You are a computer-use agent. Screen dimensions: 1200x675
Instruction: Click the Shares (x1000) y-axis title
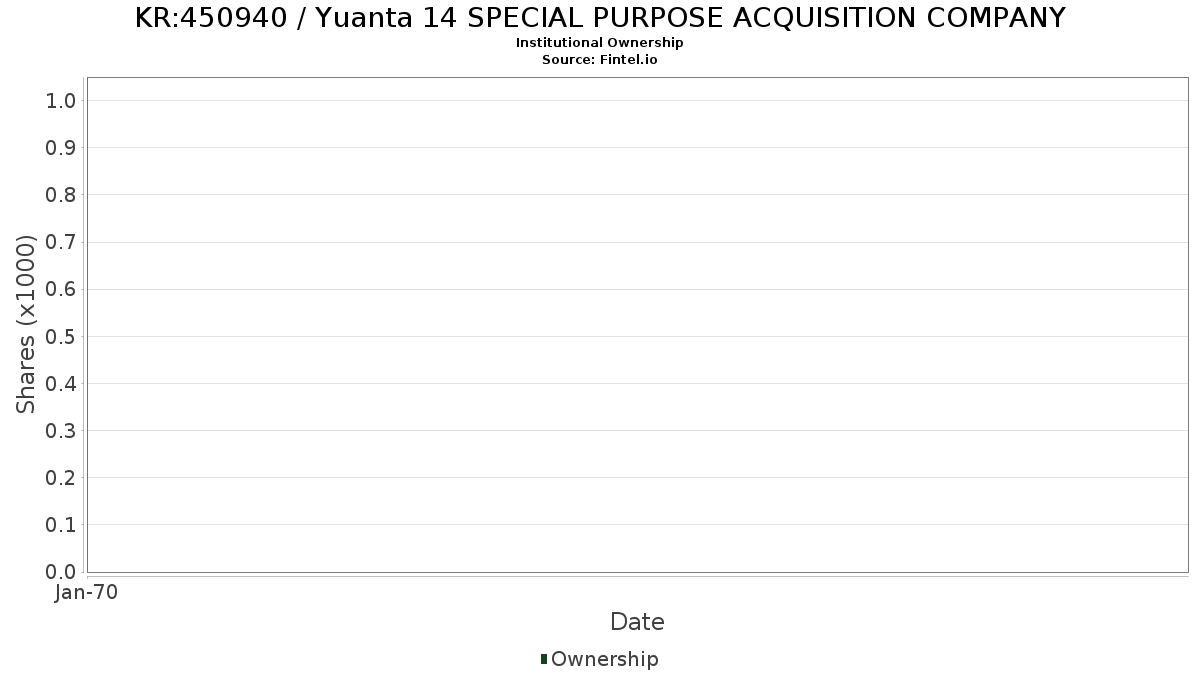click(26, 324)
